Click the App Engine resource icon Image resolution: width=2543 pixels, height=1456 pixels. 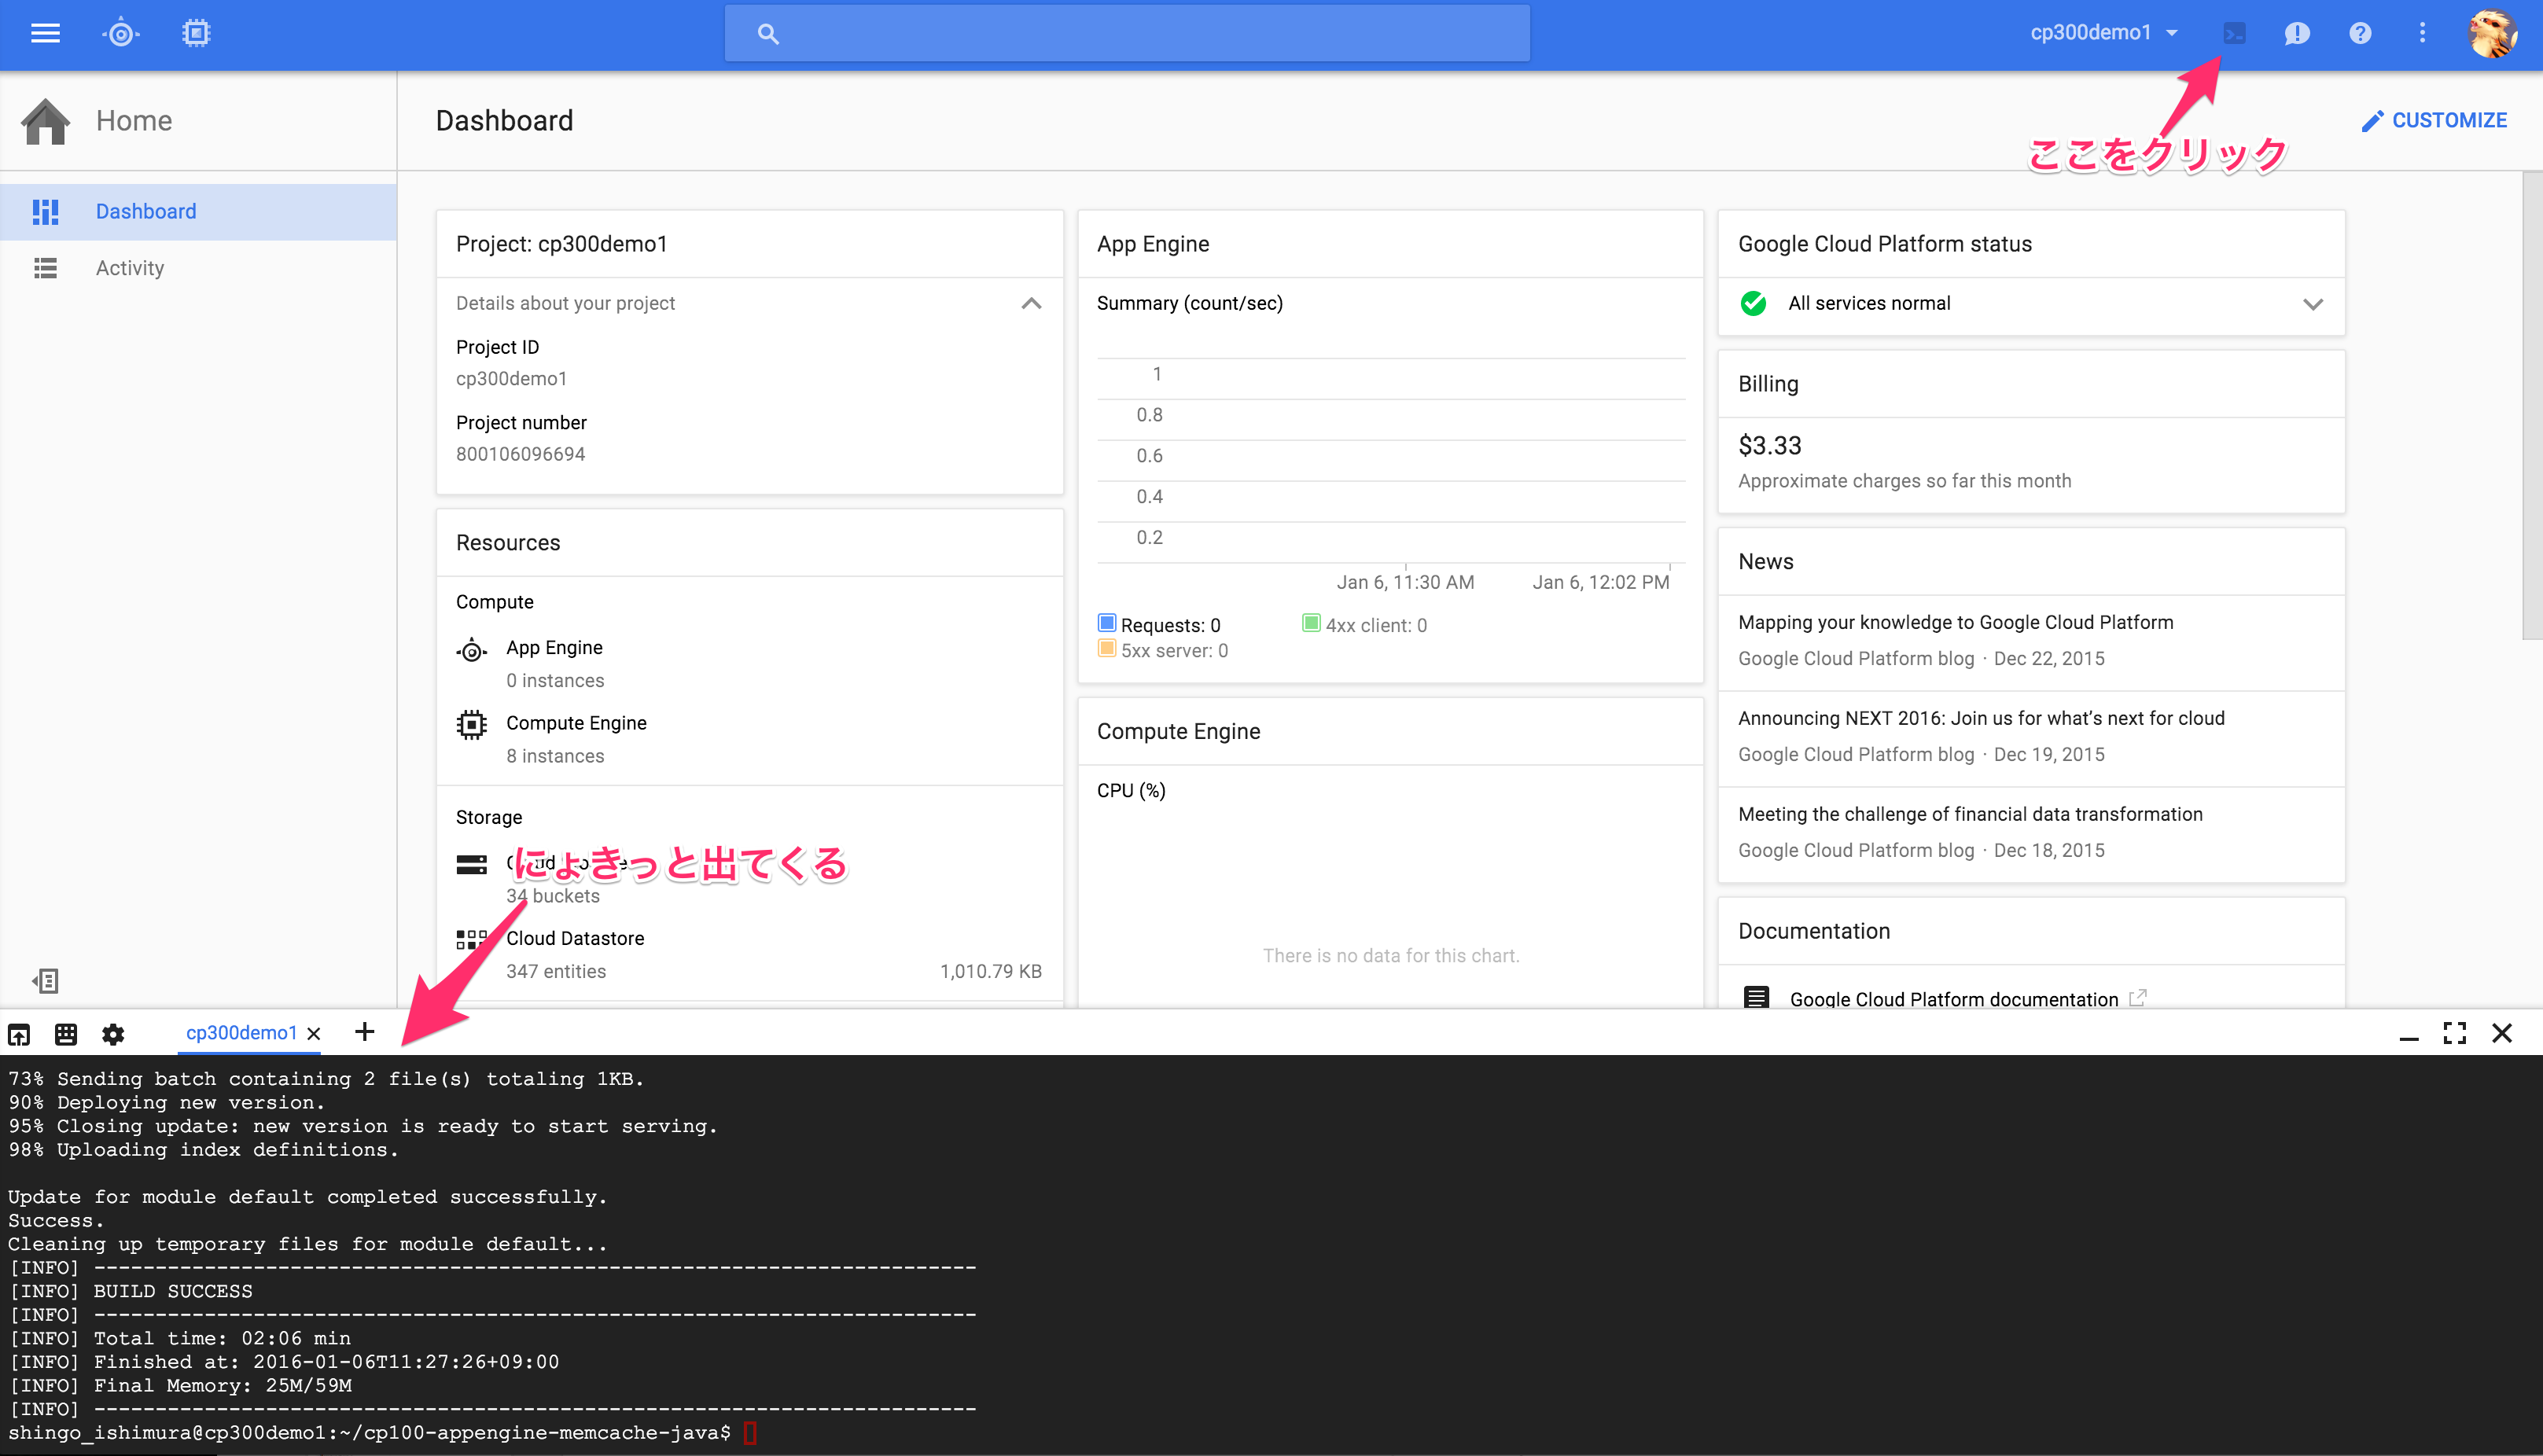[472, 651]
